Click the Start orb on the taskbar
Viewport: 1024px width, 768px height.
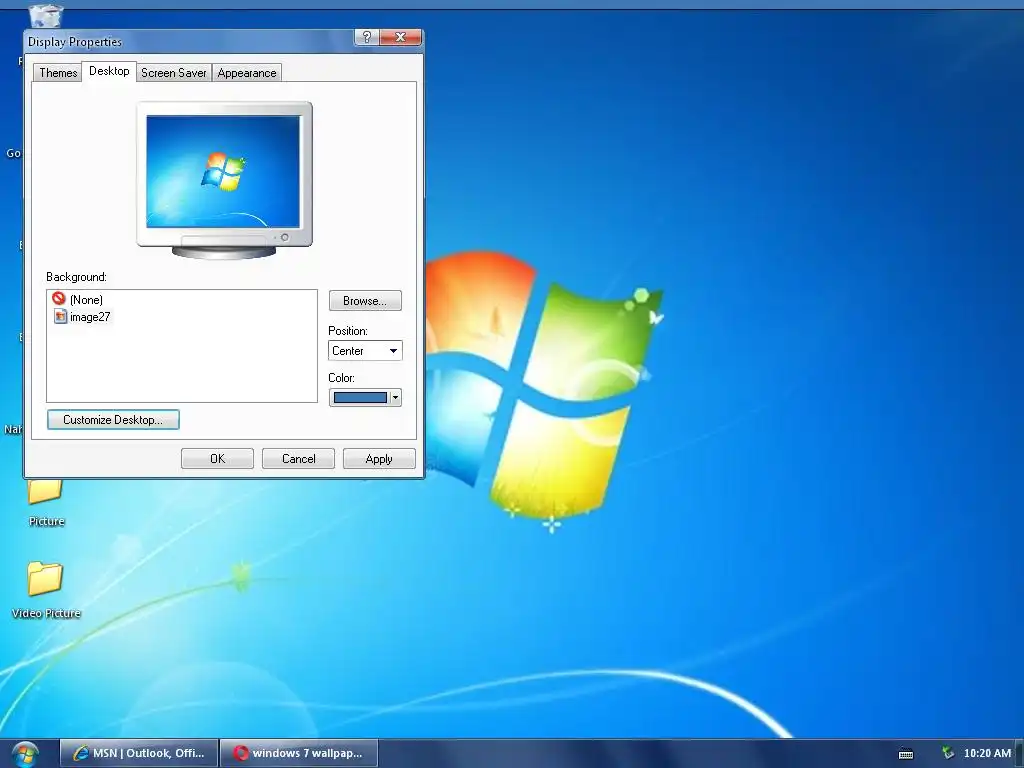coord(25,754)
